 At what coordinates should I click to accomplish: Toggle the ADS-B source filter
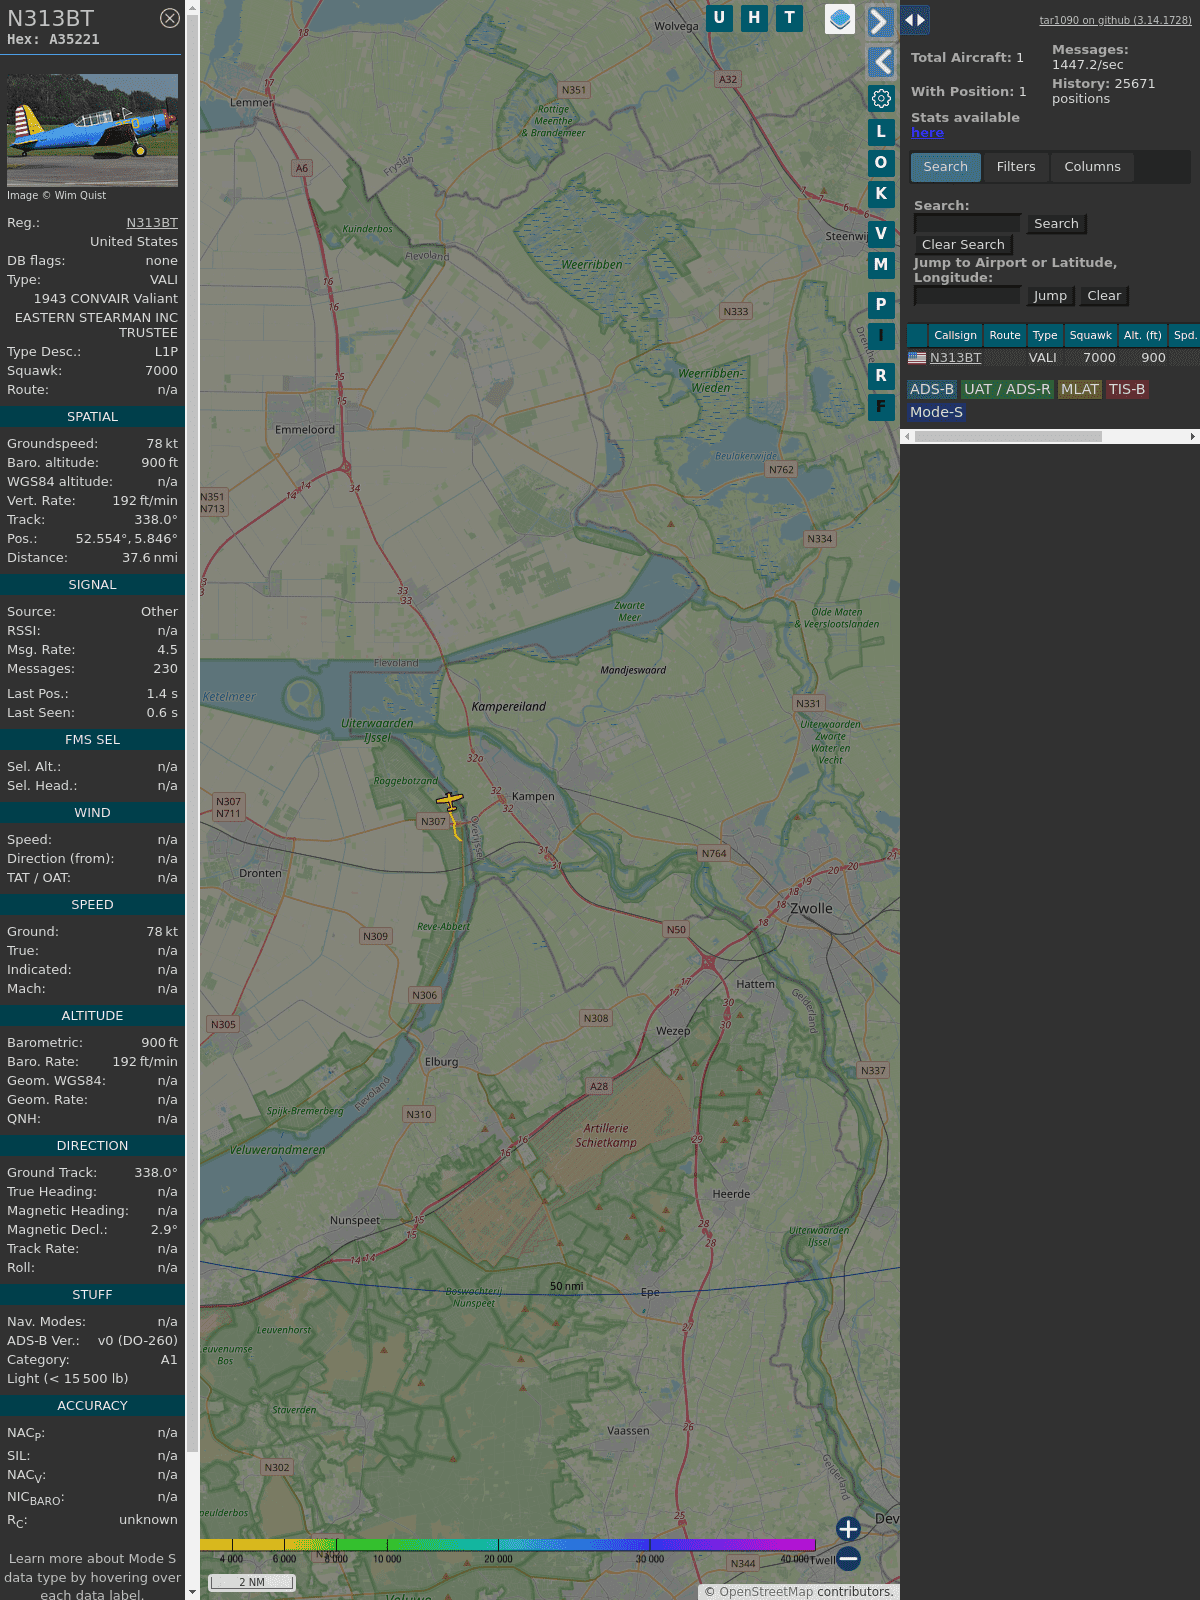coord(931,389)
